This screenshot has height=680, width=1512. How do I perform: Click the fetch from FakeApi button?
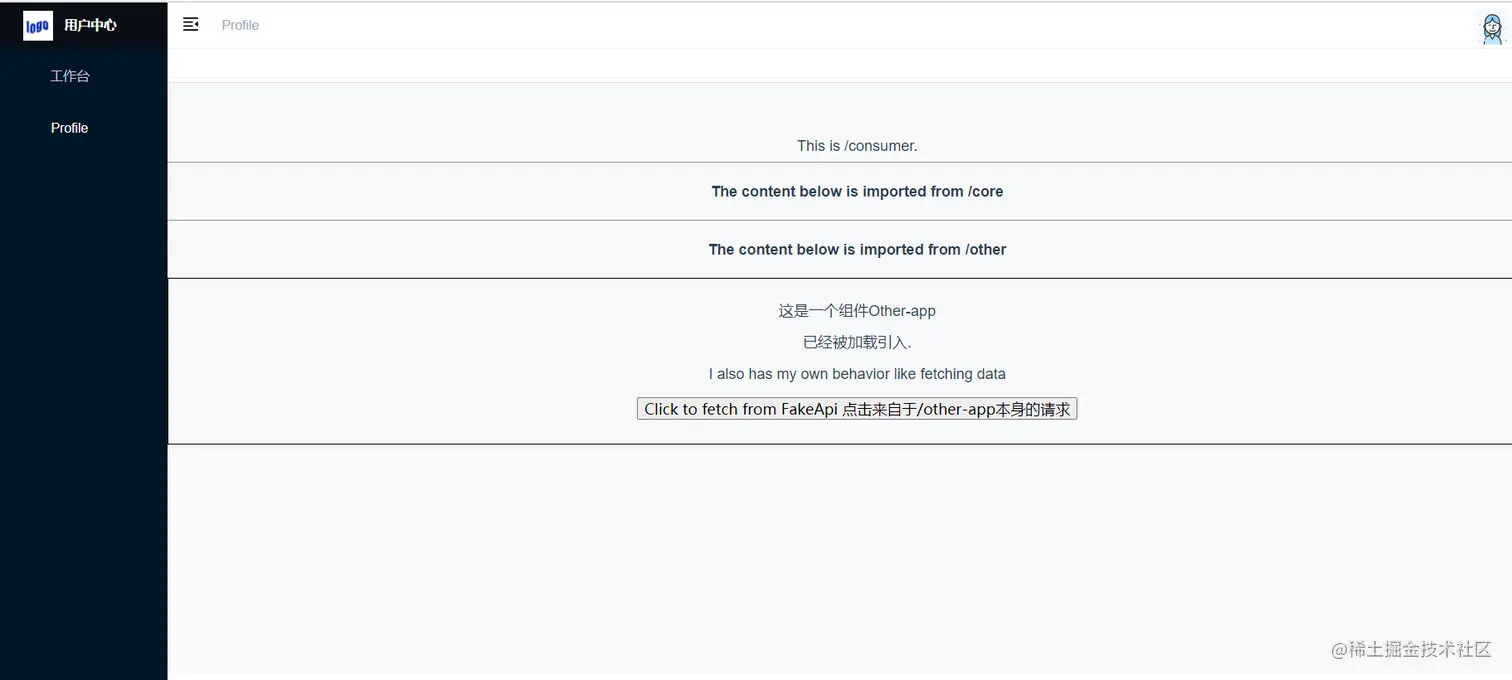pos(857,409)
